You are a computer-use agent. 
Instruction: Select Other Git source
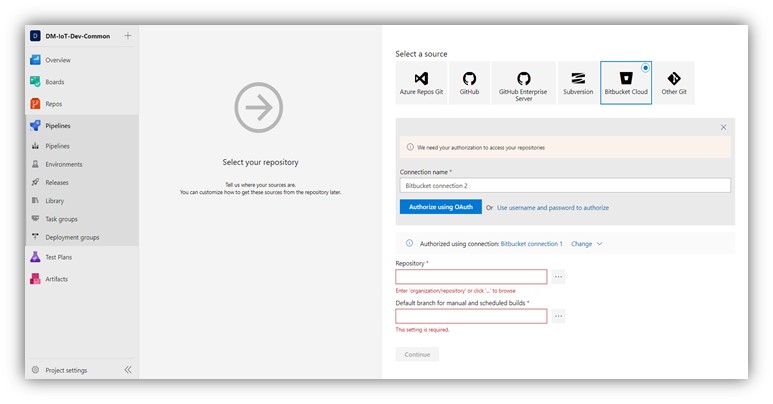(x=674, y=83)
